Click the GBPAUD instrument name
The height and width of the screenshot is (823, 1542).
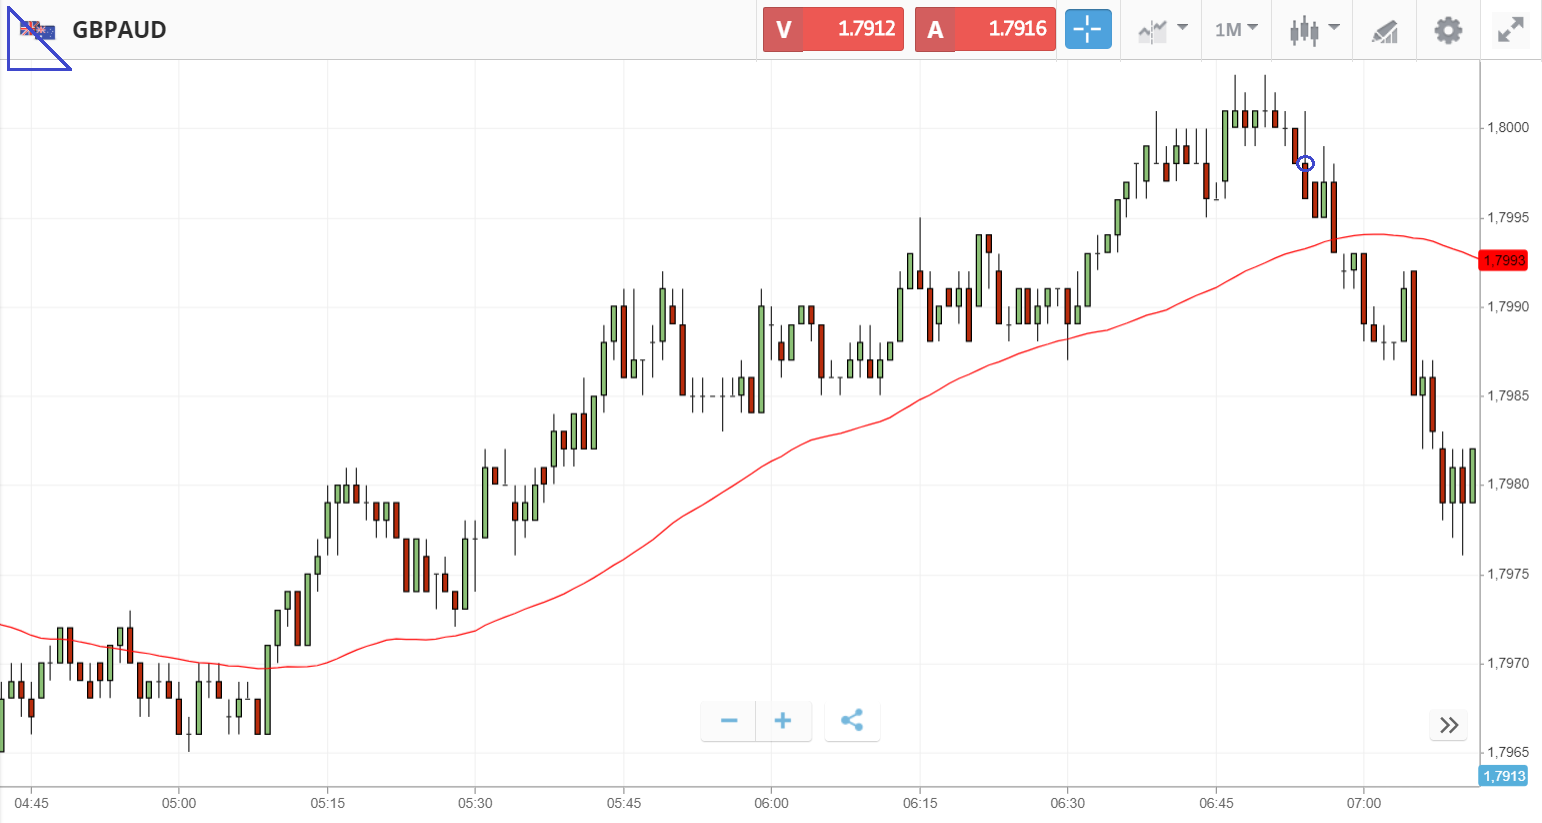(x=119, y=30)
